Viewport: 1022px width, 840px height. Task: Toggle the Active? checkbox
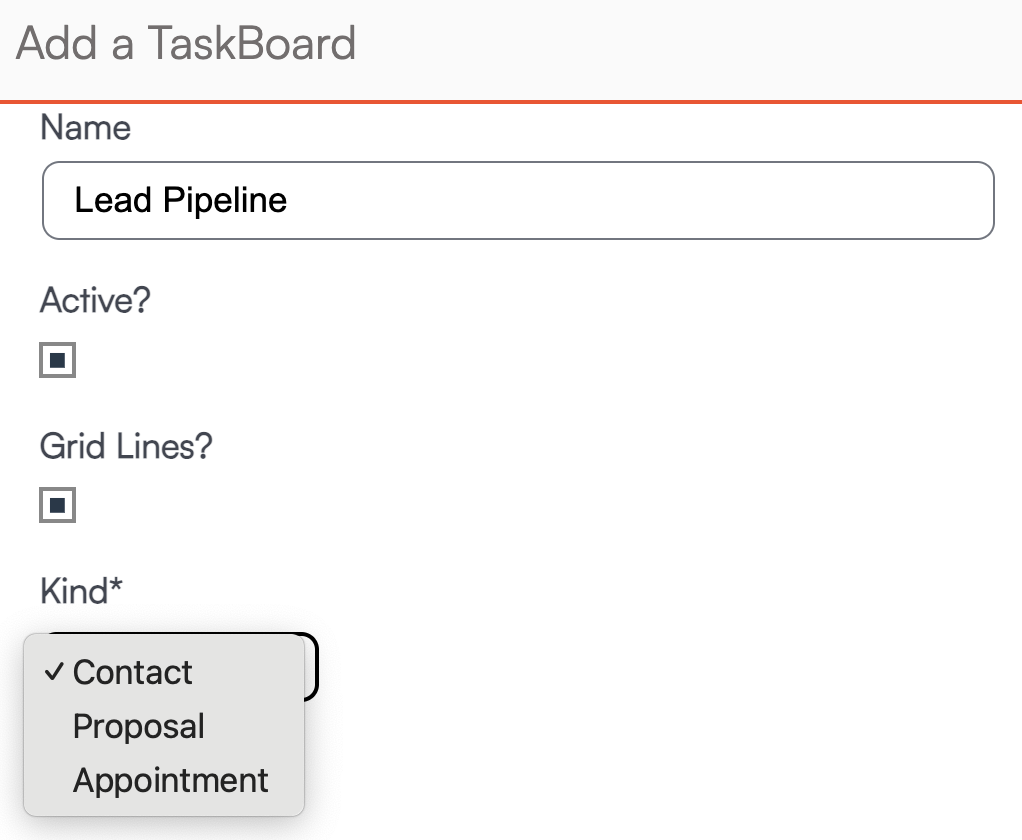57,360
